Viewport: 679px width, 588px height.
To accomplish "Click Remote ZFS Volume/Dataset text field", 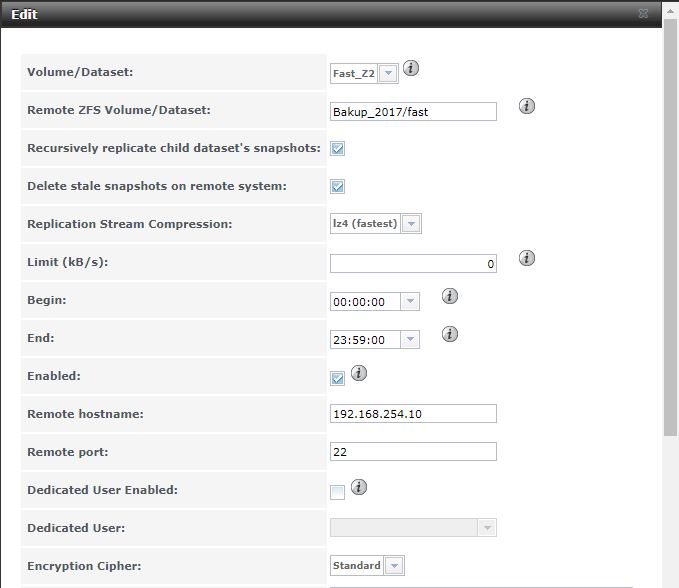I will tap(413, 112).
